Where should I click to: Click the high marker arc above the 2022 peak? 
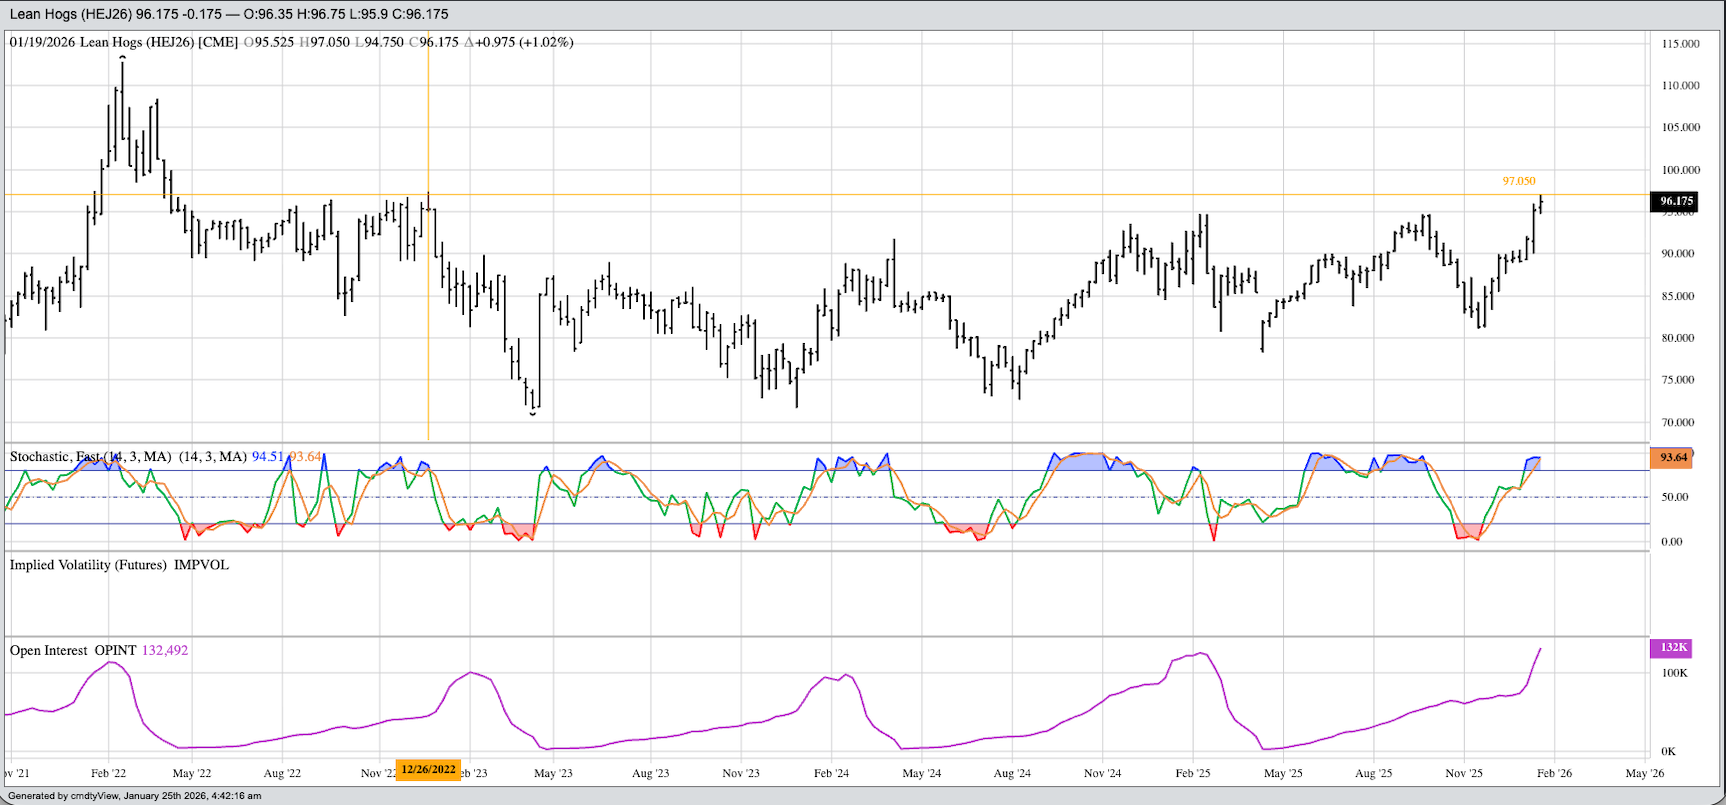tap(123, 58)
